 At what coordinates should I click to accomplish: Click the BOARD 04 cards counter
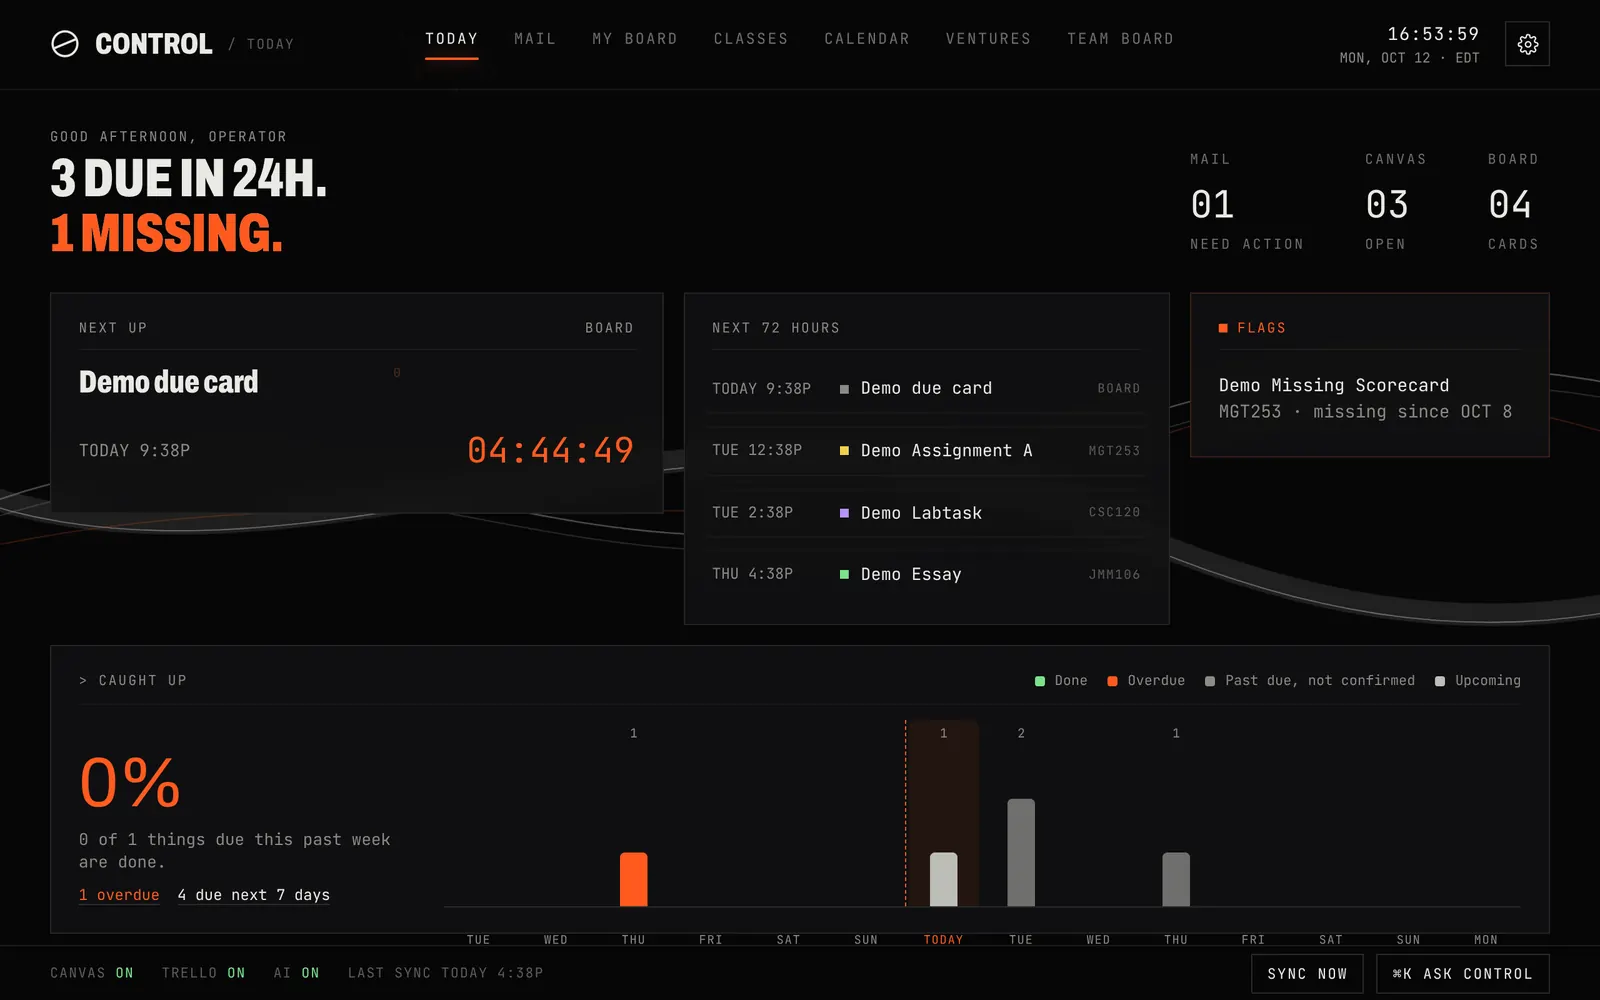(x=1513, y=202)
